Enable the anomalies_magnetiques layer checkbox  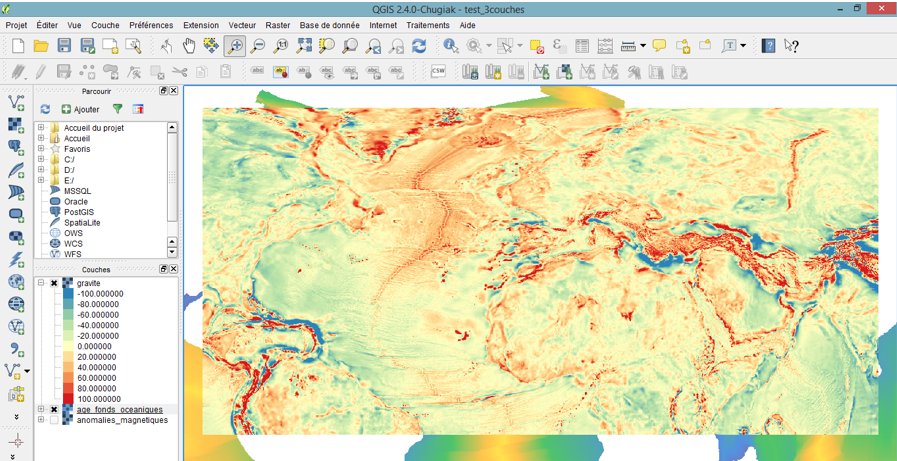click(x=54, y=420)
